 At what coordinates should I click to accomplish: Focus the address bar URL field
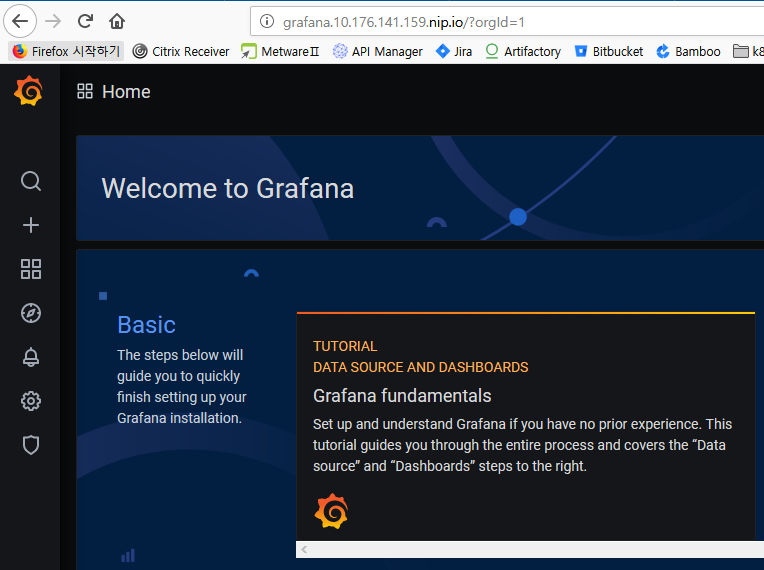click(x=507, y=22)
